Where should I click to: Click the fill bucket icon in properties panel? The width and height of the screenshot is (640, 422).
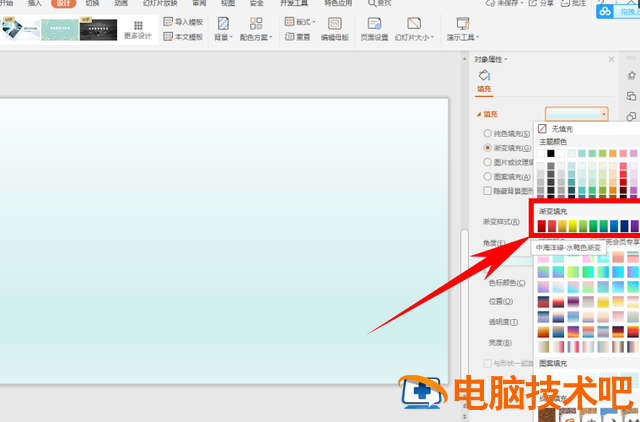coord(484,76)
